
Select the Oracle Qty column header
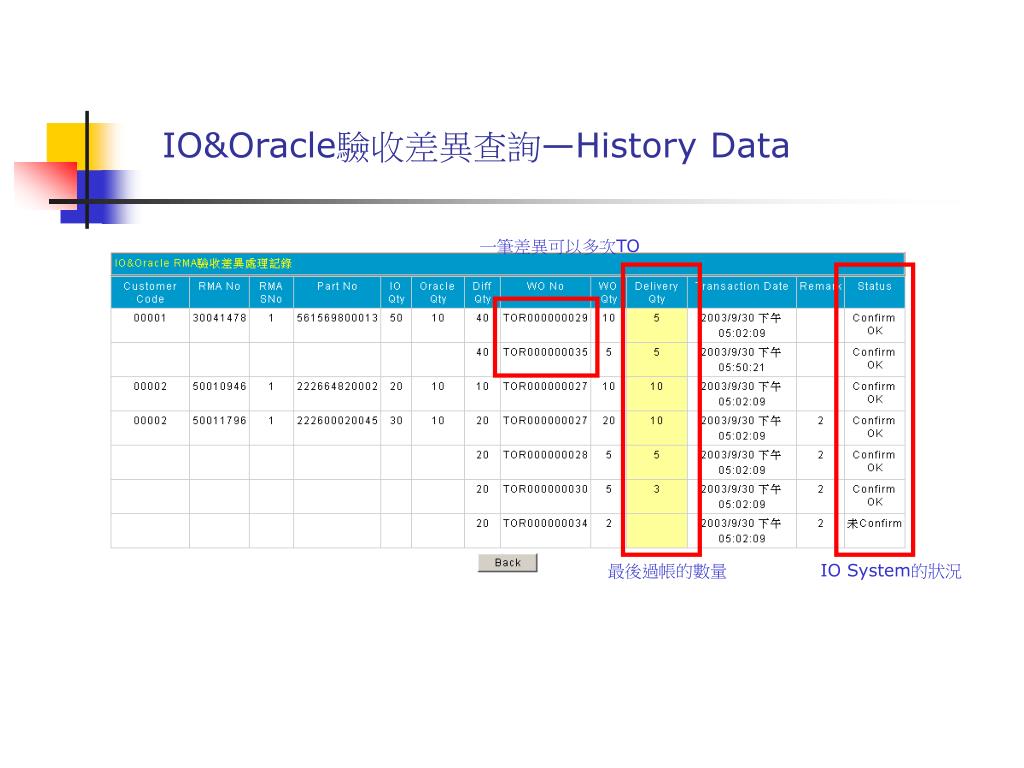pos(438,293)
